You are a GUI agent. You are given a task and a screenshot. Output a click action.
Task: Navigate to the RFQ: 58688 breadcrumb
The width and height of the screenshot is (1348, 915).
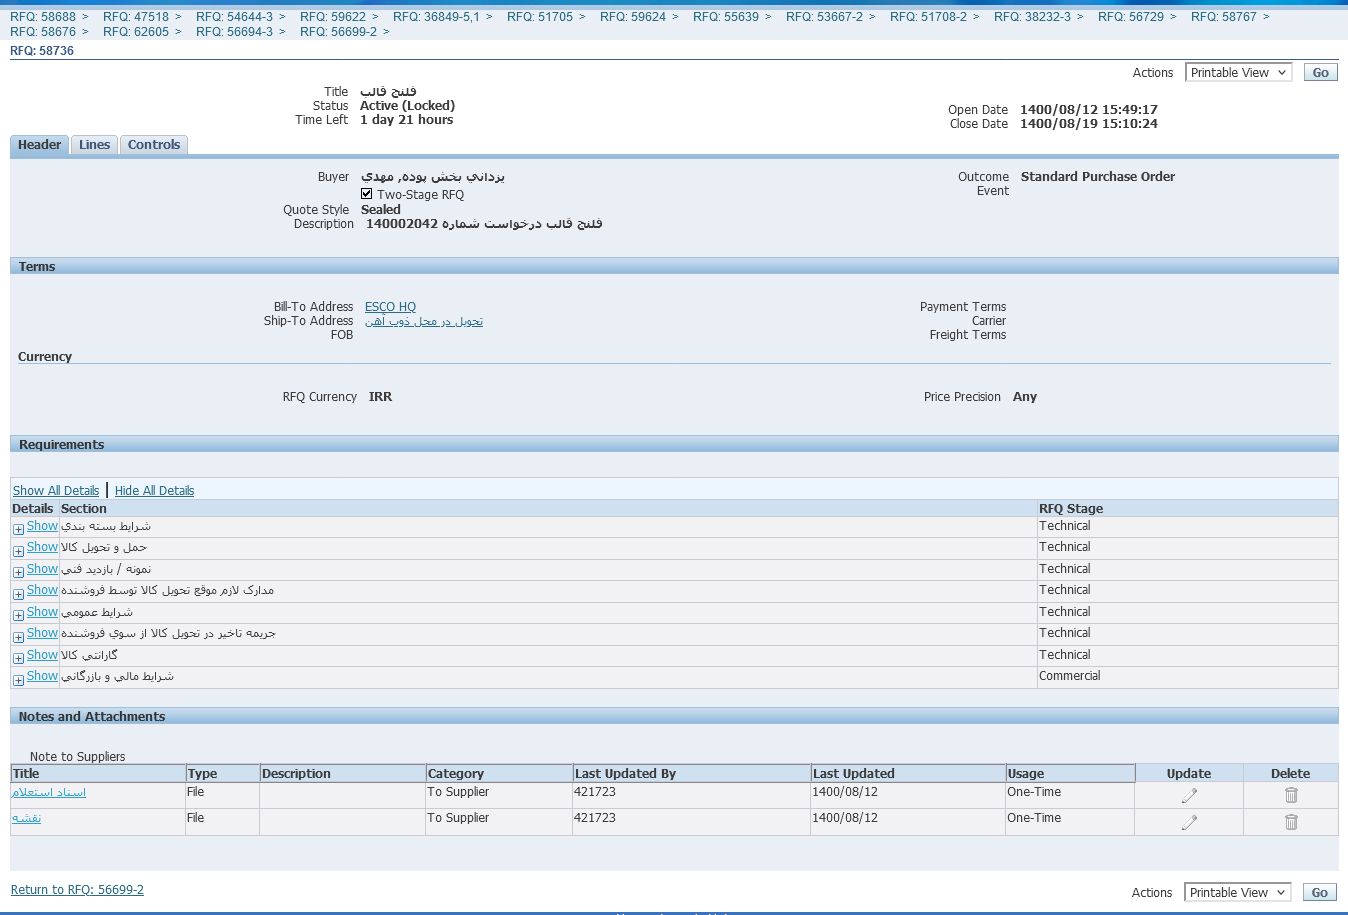pos(43,17)
